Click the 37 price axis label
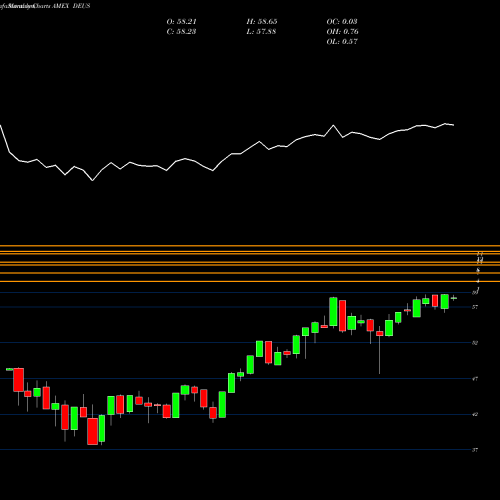The width and height of the screenshot is (500, 500). click(x=475, y=450)
